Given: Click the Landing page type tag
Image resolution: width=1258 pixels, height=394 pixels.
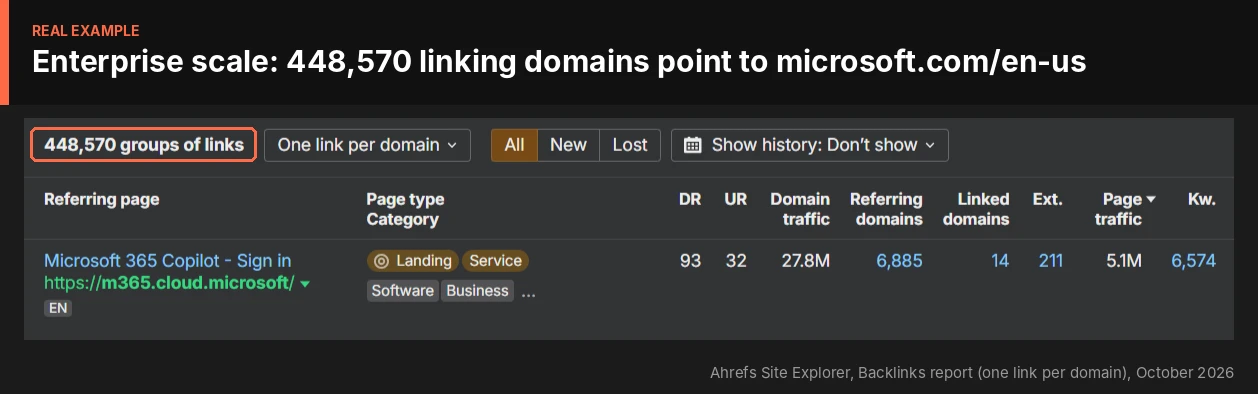Looking at the screenshot, I should 412,261.
